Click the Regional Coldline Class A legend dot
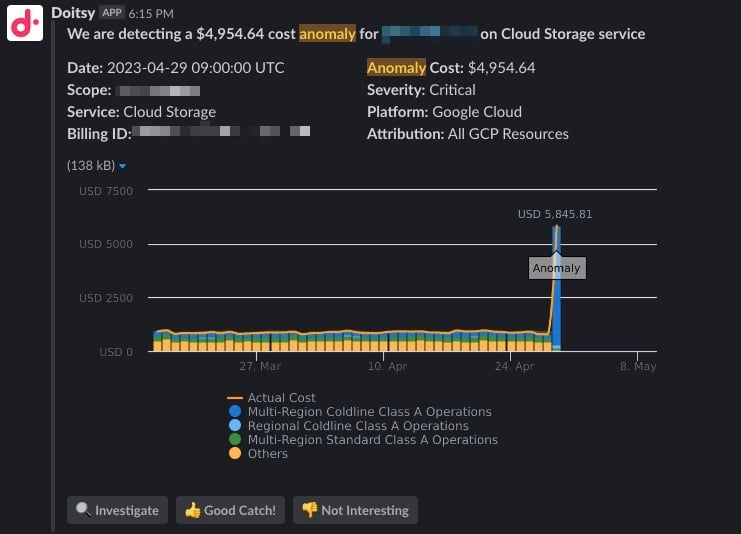 (235, 425)
